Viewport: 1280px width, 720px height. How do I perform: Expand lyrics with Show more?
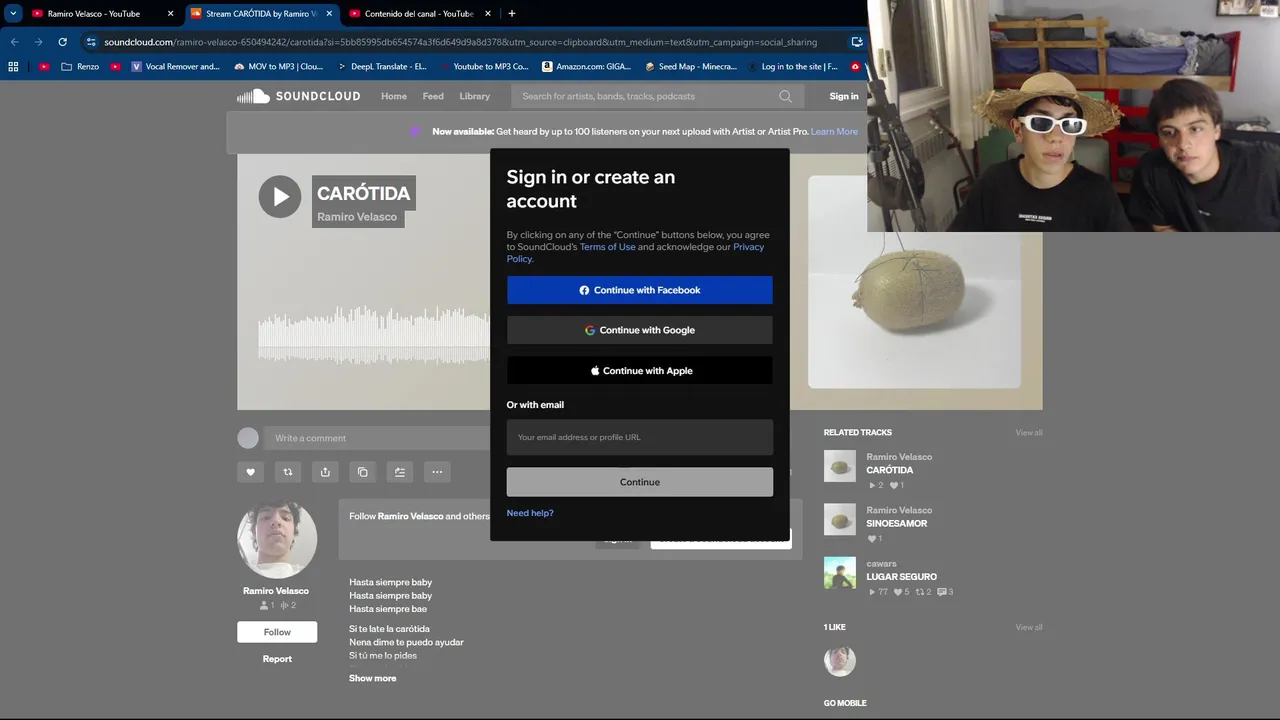pyautogui.click(x=373, y=678)
